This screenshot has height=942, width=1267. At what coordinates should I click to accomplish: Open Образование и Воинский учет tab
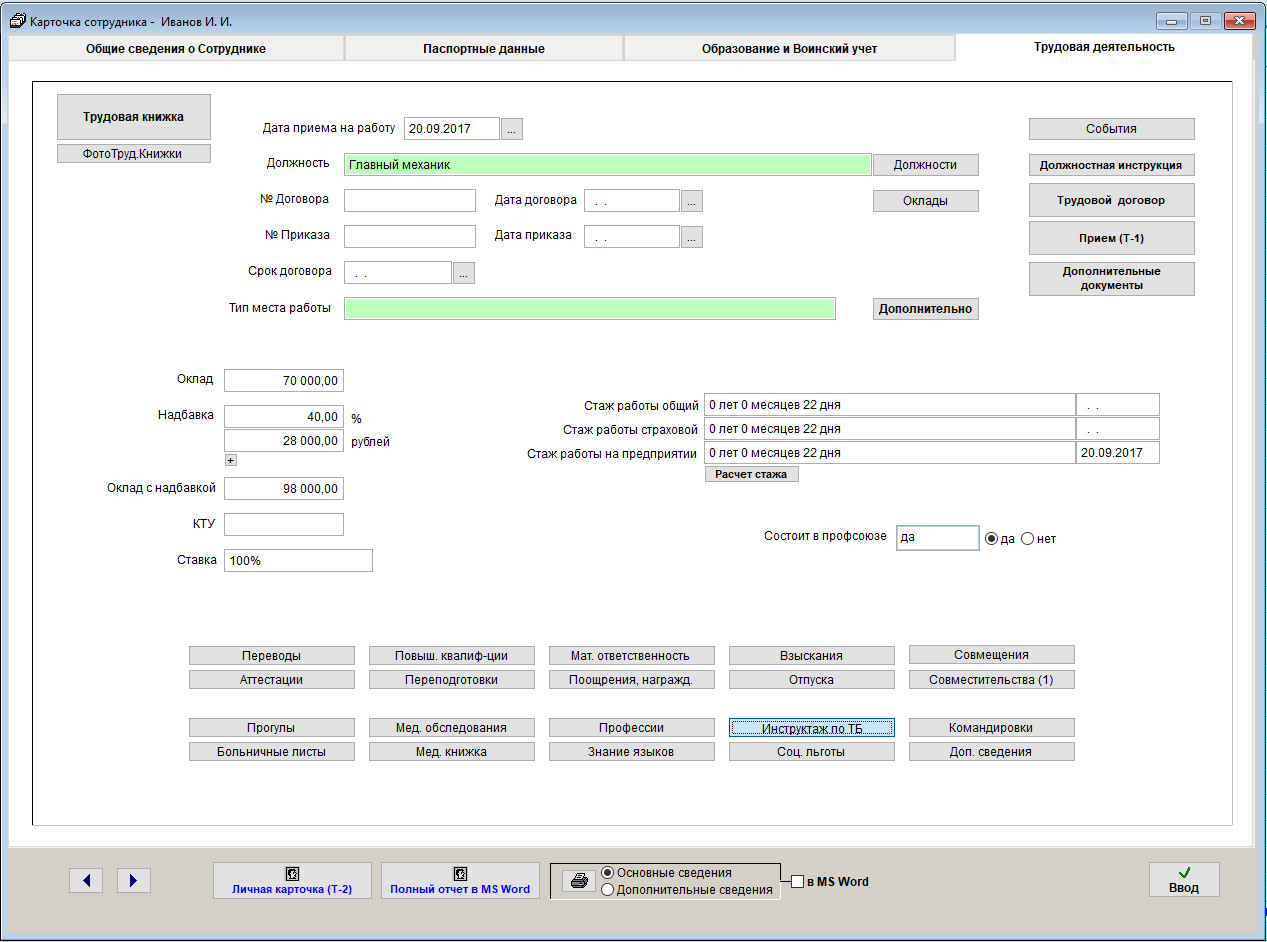coord(789,49)
